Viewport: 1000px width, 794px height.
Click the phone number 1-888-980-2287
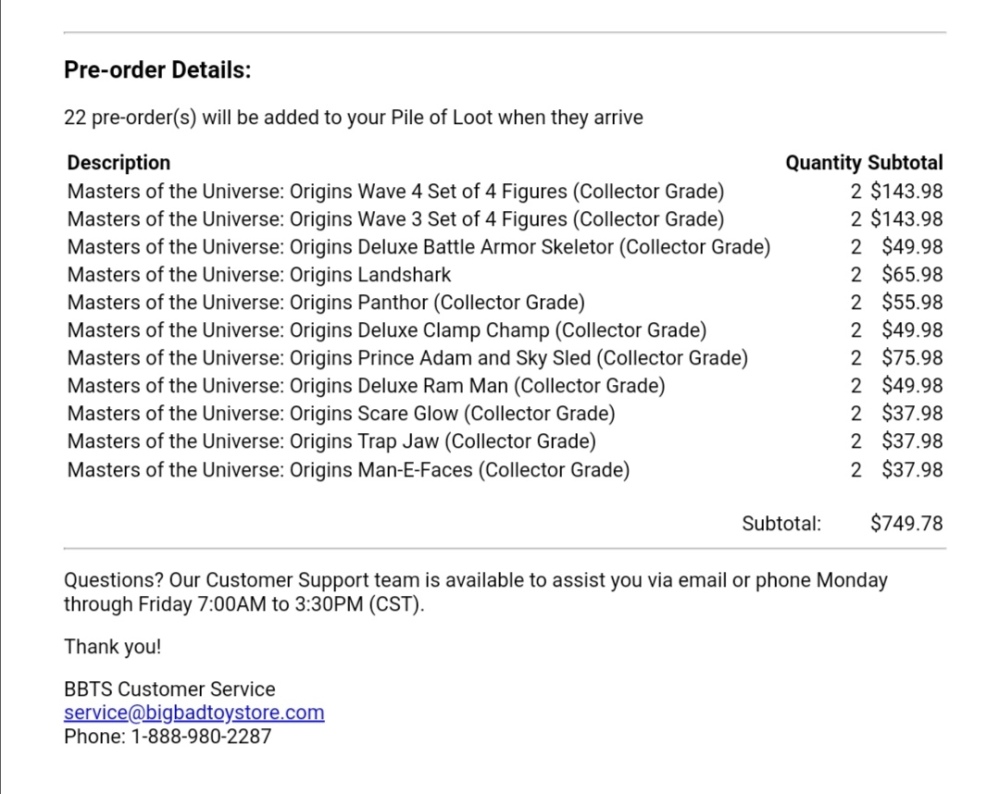201,736
